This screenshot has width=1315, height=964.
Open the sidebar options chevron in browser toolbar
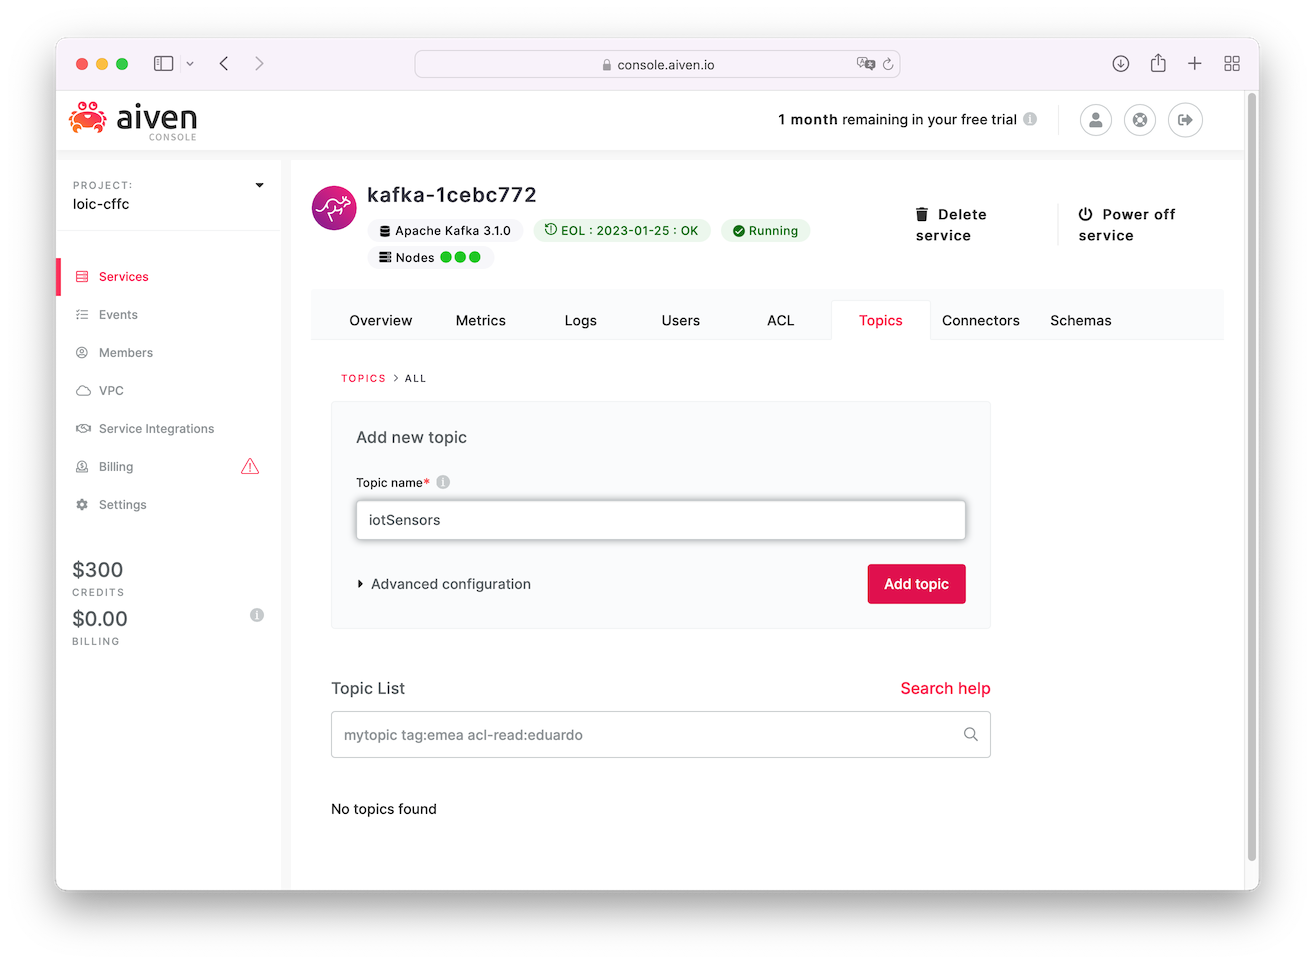click(190, 64)
